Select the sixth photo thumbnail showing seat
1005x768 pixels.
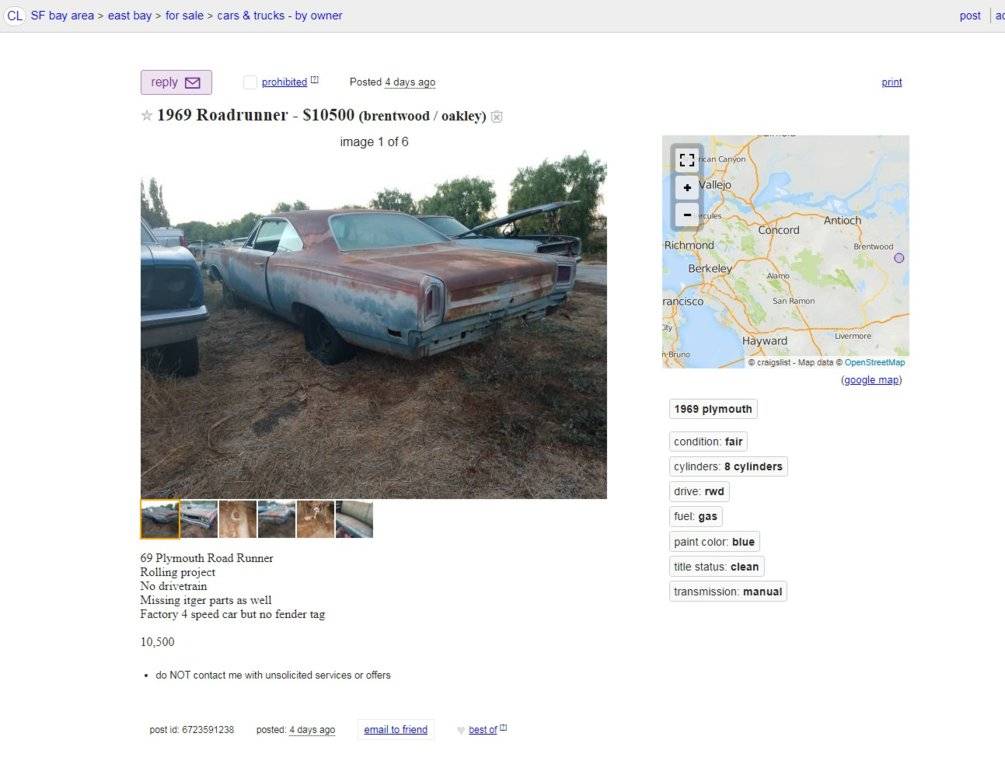(x=354, y=519)
